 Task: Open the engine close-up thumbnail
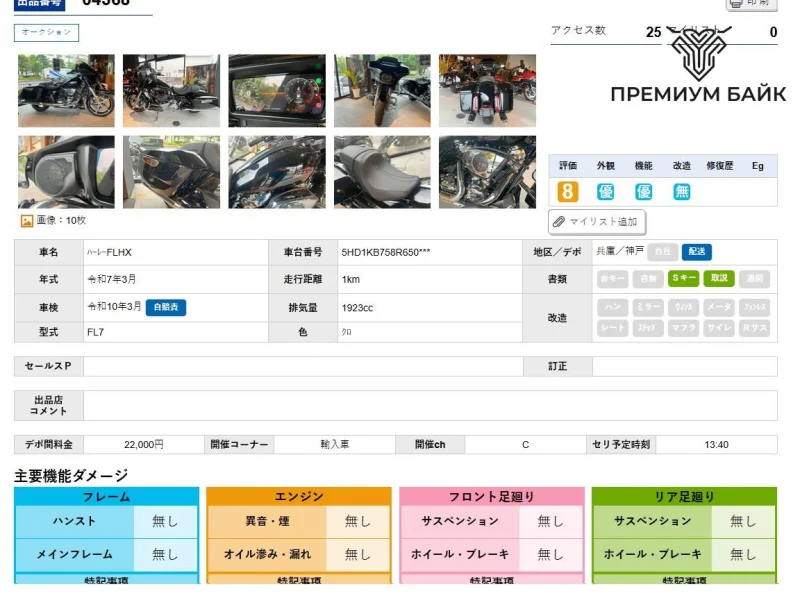487,172
